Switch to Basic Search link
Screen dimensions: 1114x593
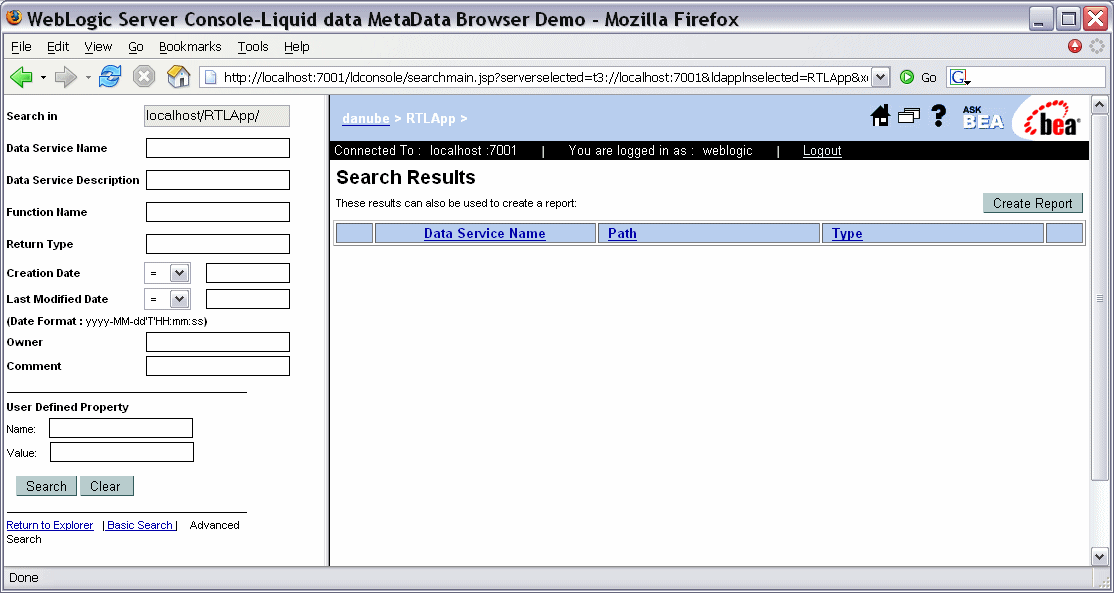click(140, 526)
